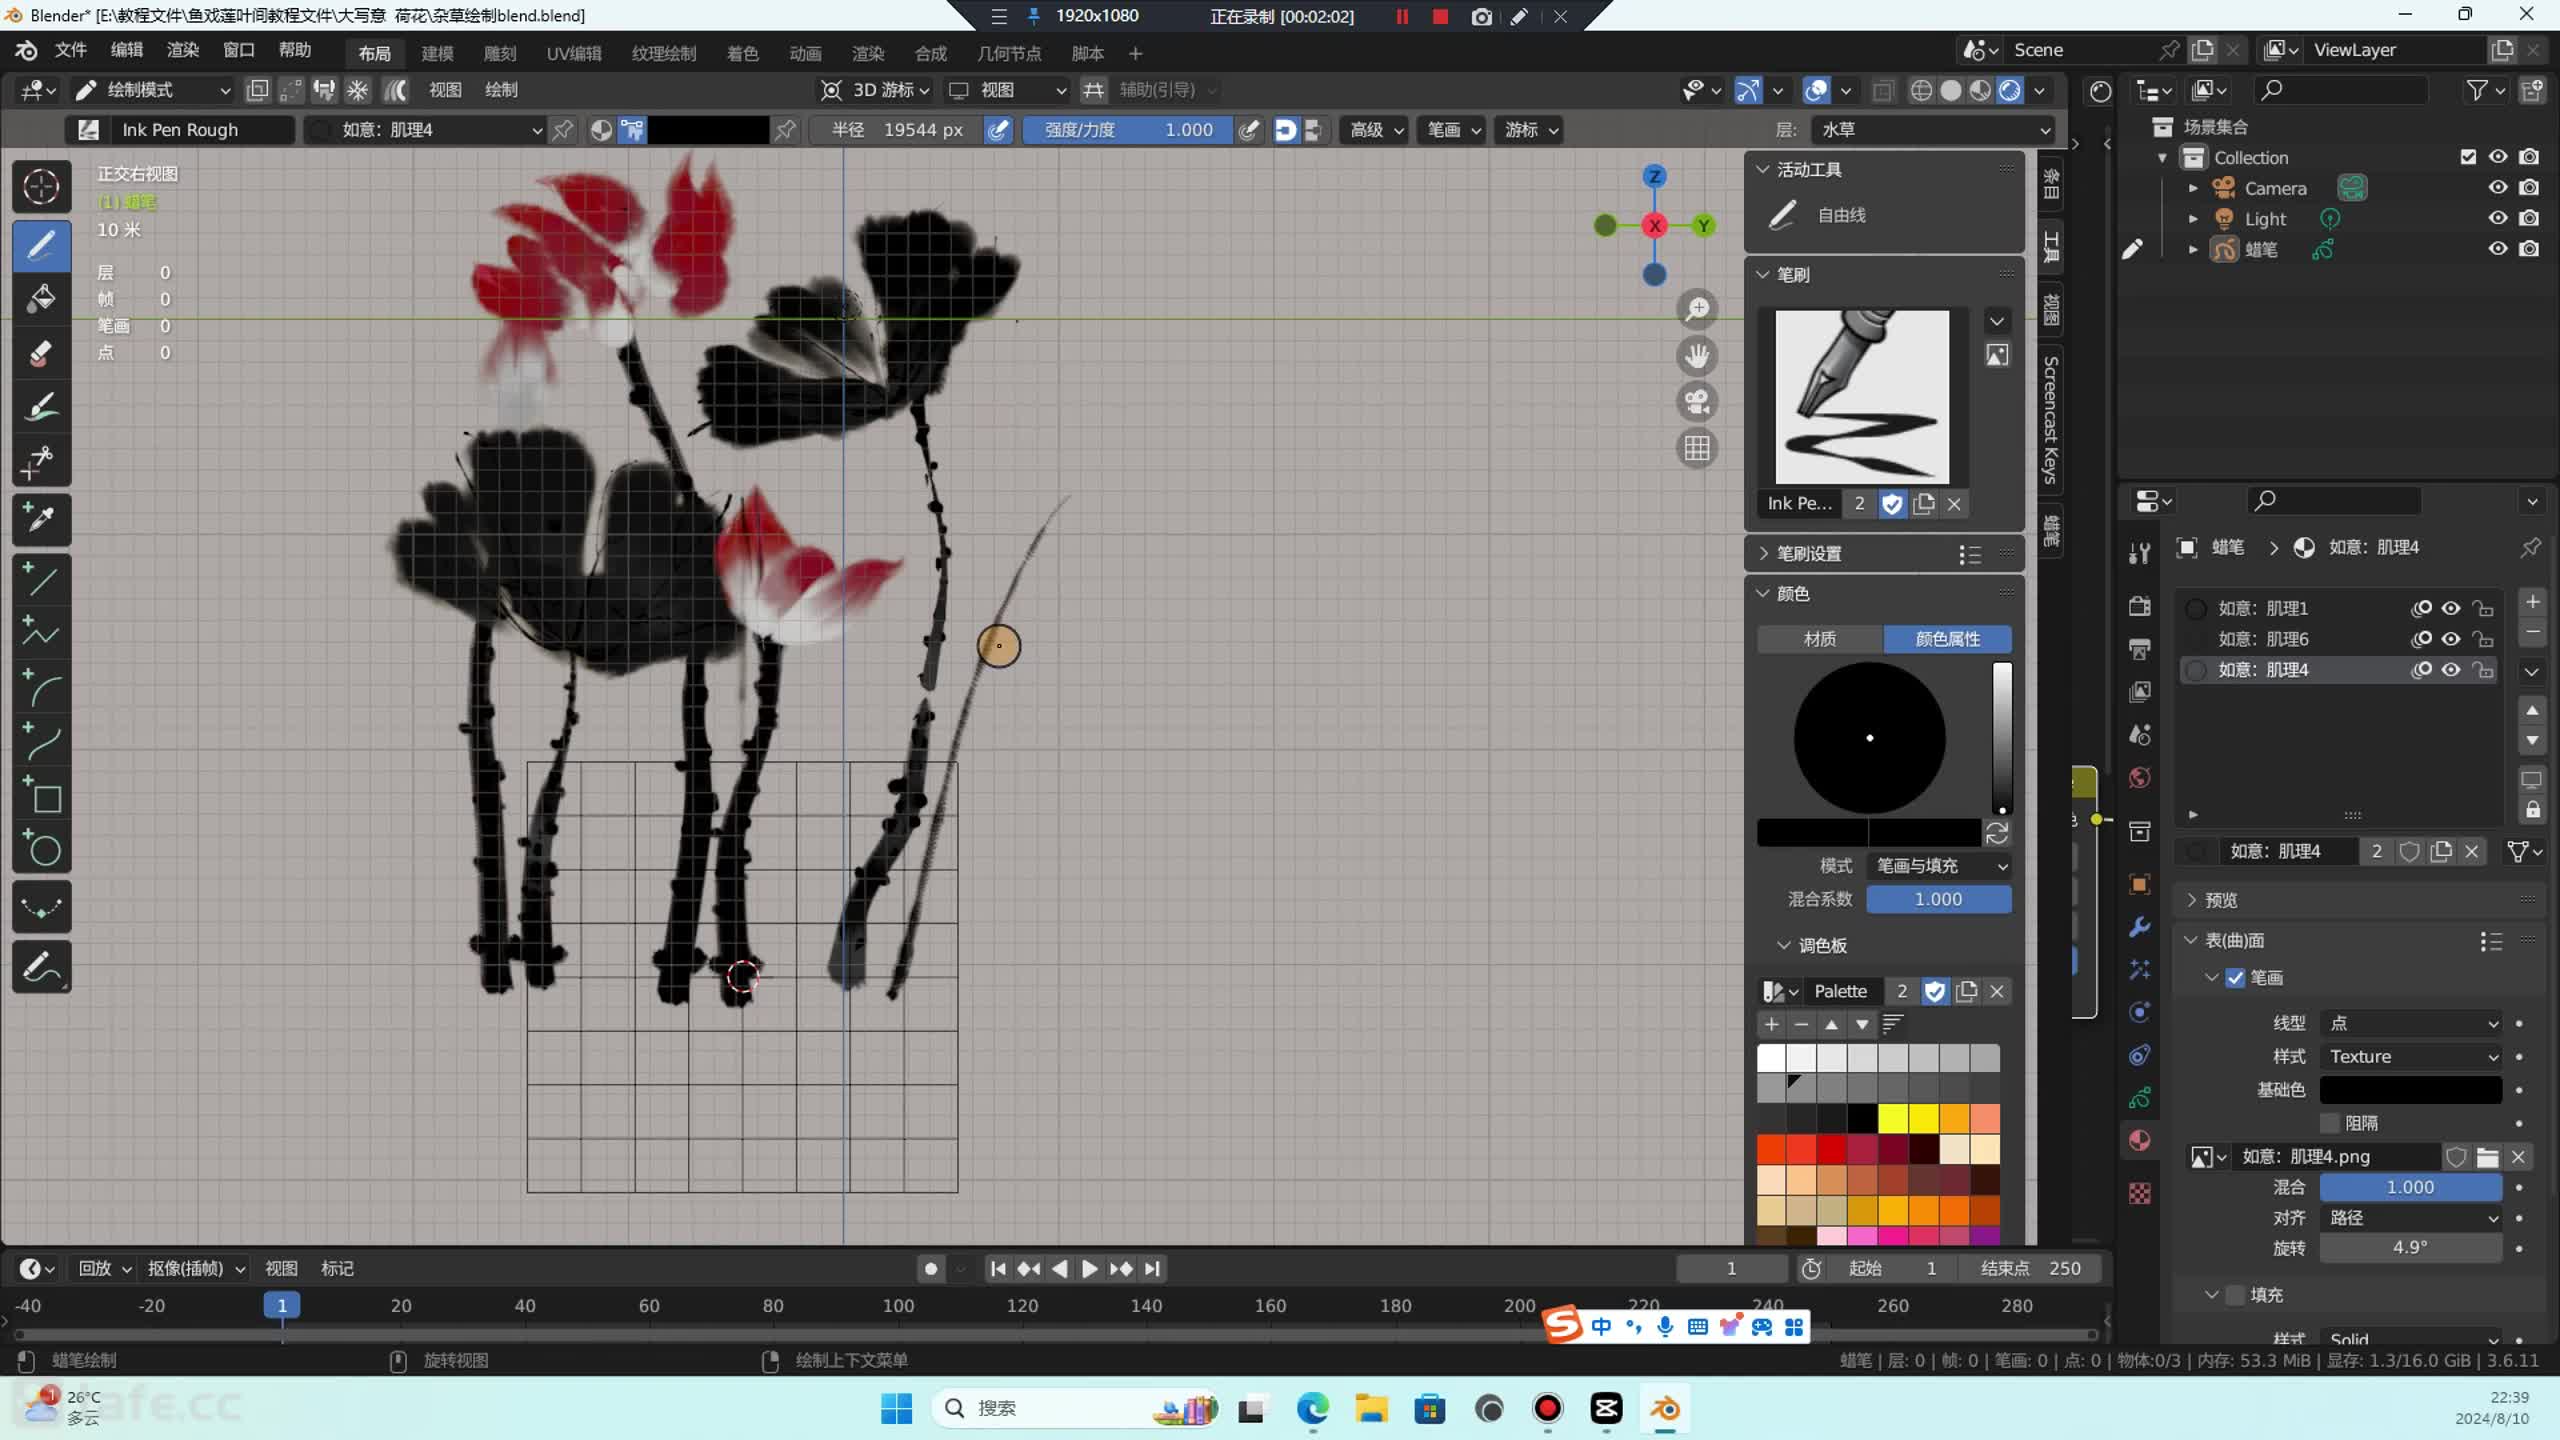Open the Render properties tab icon

click(2139, 606)
